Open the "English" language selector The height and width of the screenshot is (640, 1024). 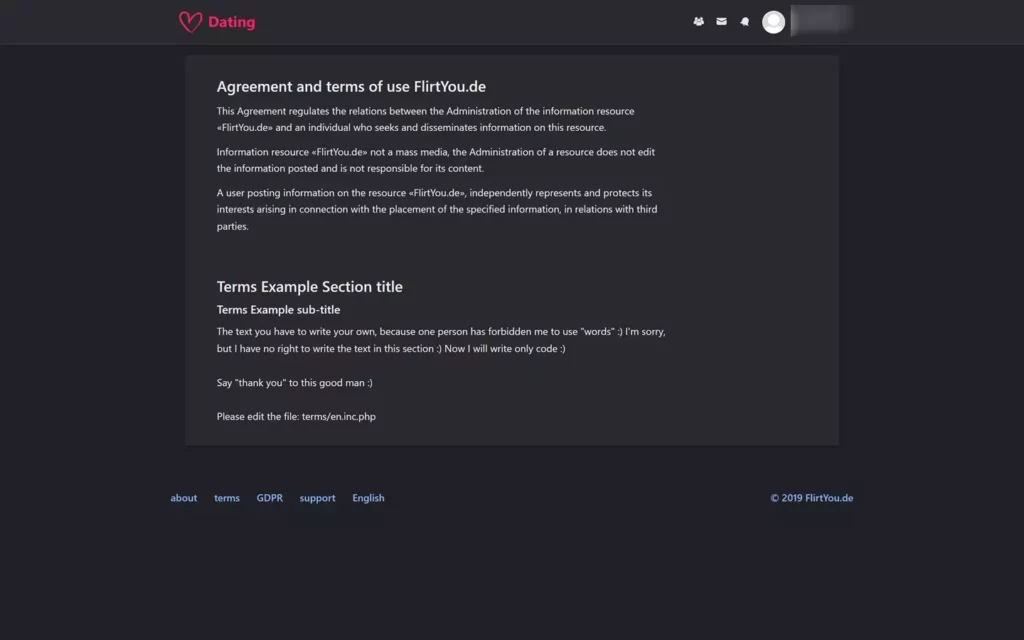click(368, 498)
